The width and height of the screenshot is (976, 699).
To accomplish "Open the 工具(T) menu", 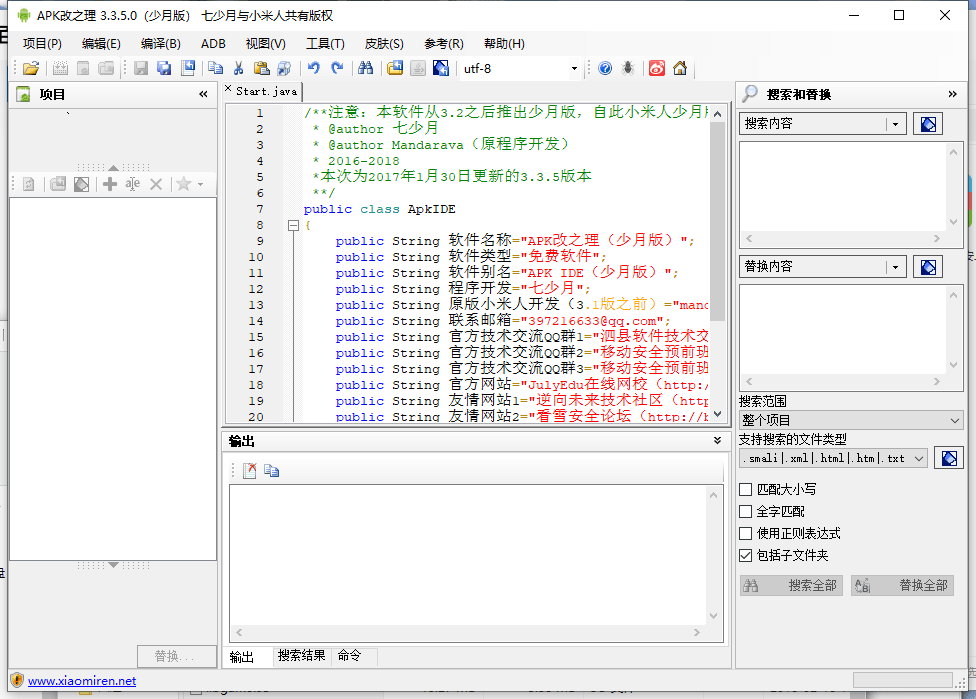I will [x=325, y=44].
